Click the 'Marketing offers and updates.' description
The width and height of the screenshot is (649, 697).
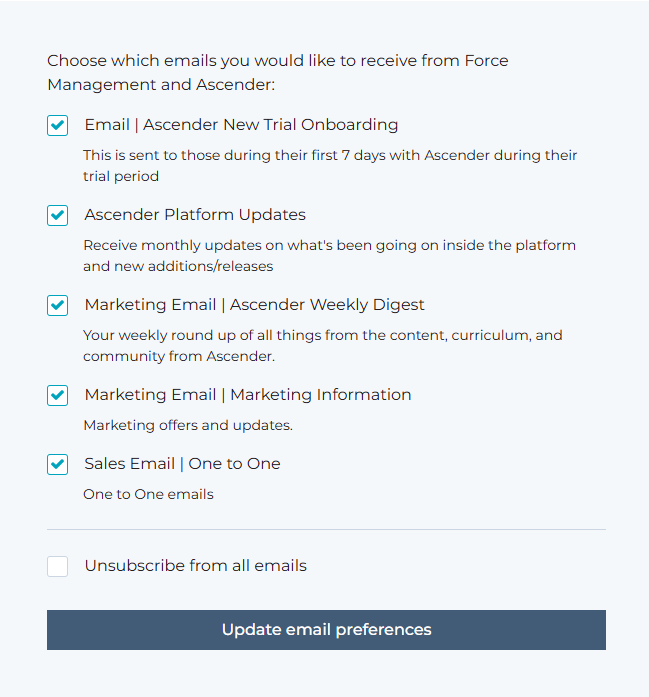[x=188, y=426]
